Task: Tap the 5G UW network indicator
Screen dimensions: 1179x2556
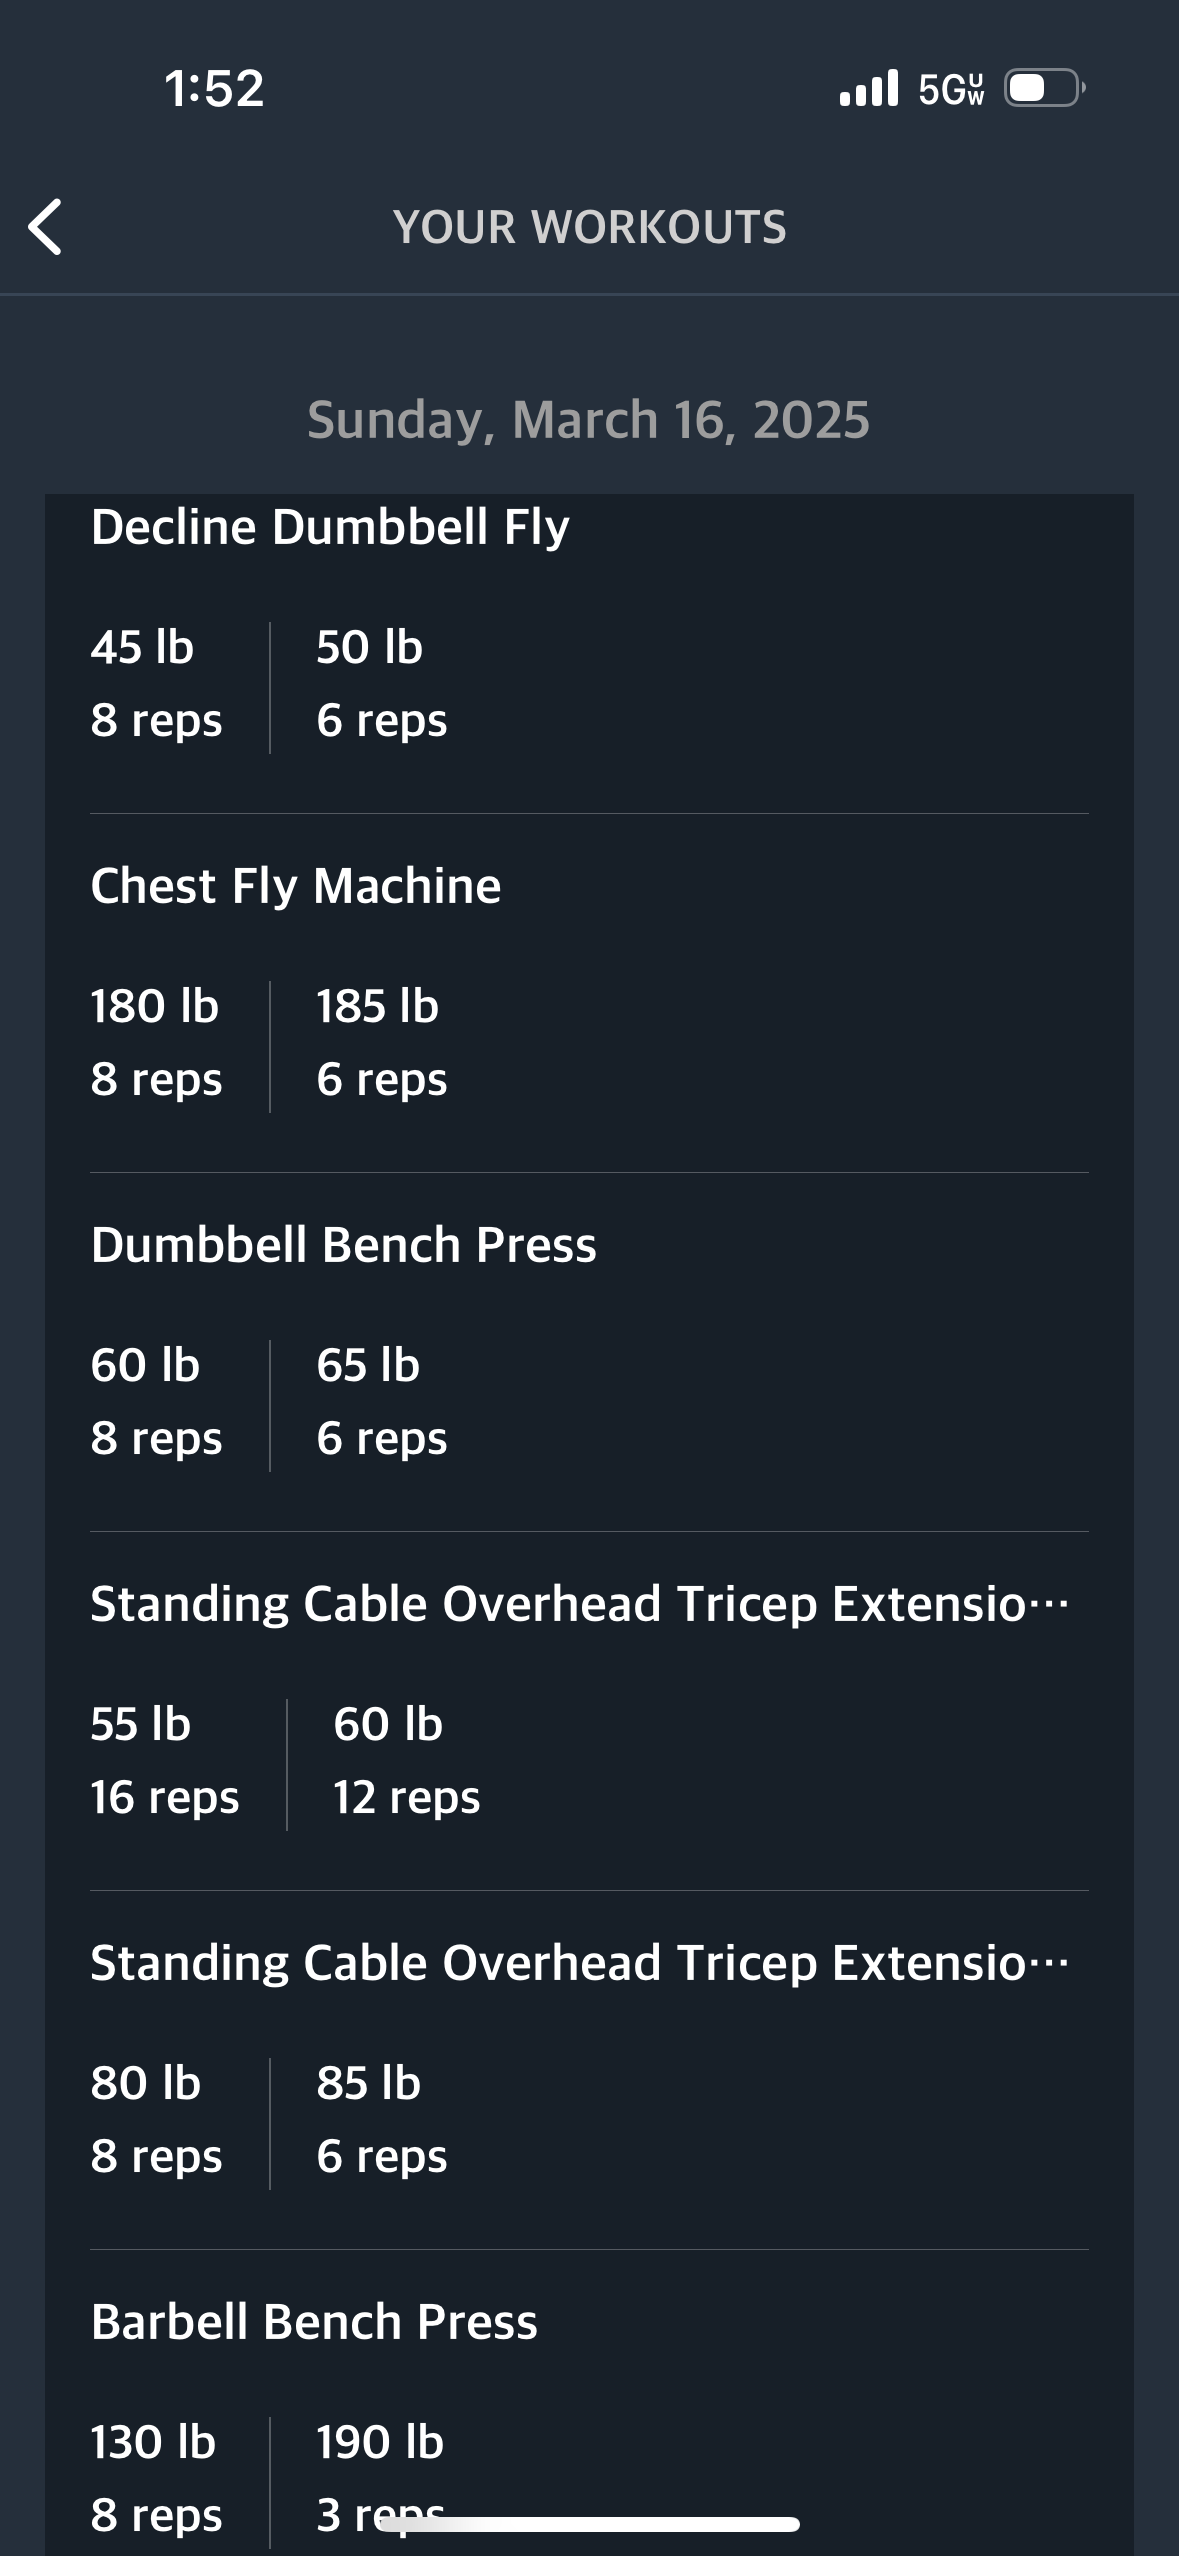Action: pos(951,89)
